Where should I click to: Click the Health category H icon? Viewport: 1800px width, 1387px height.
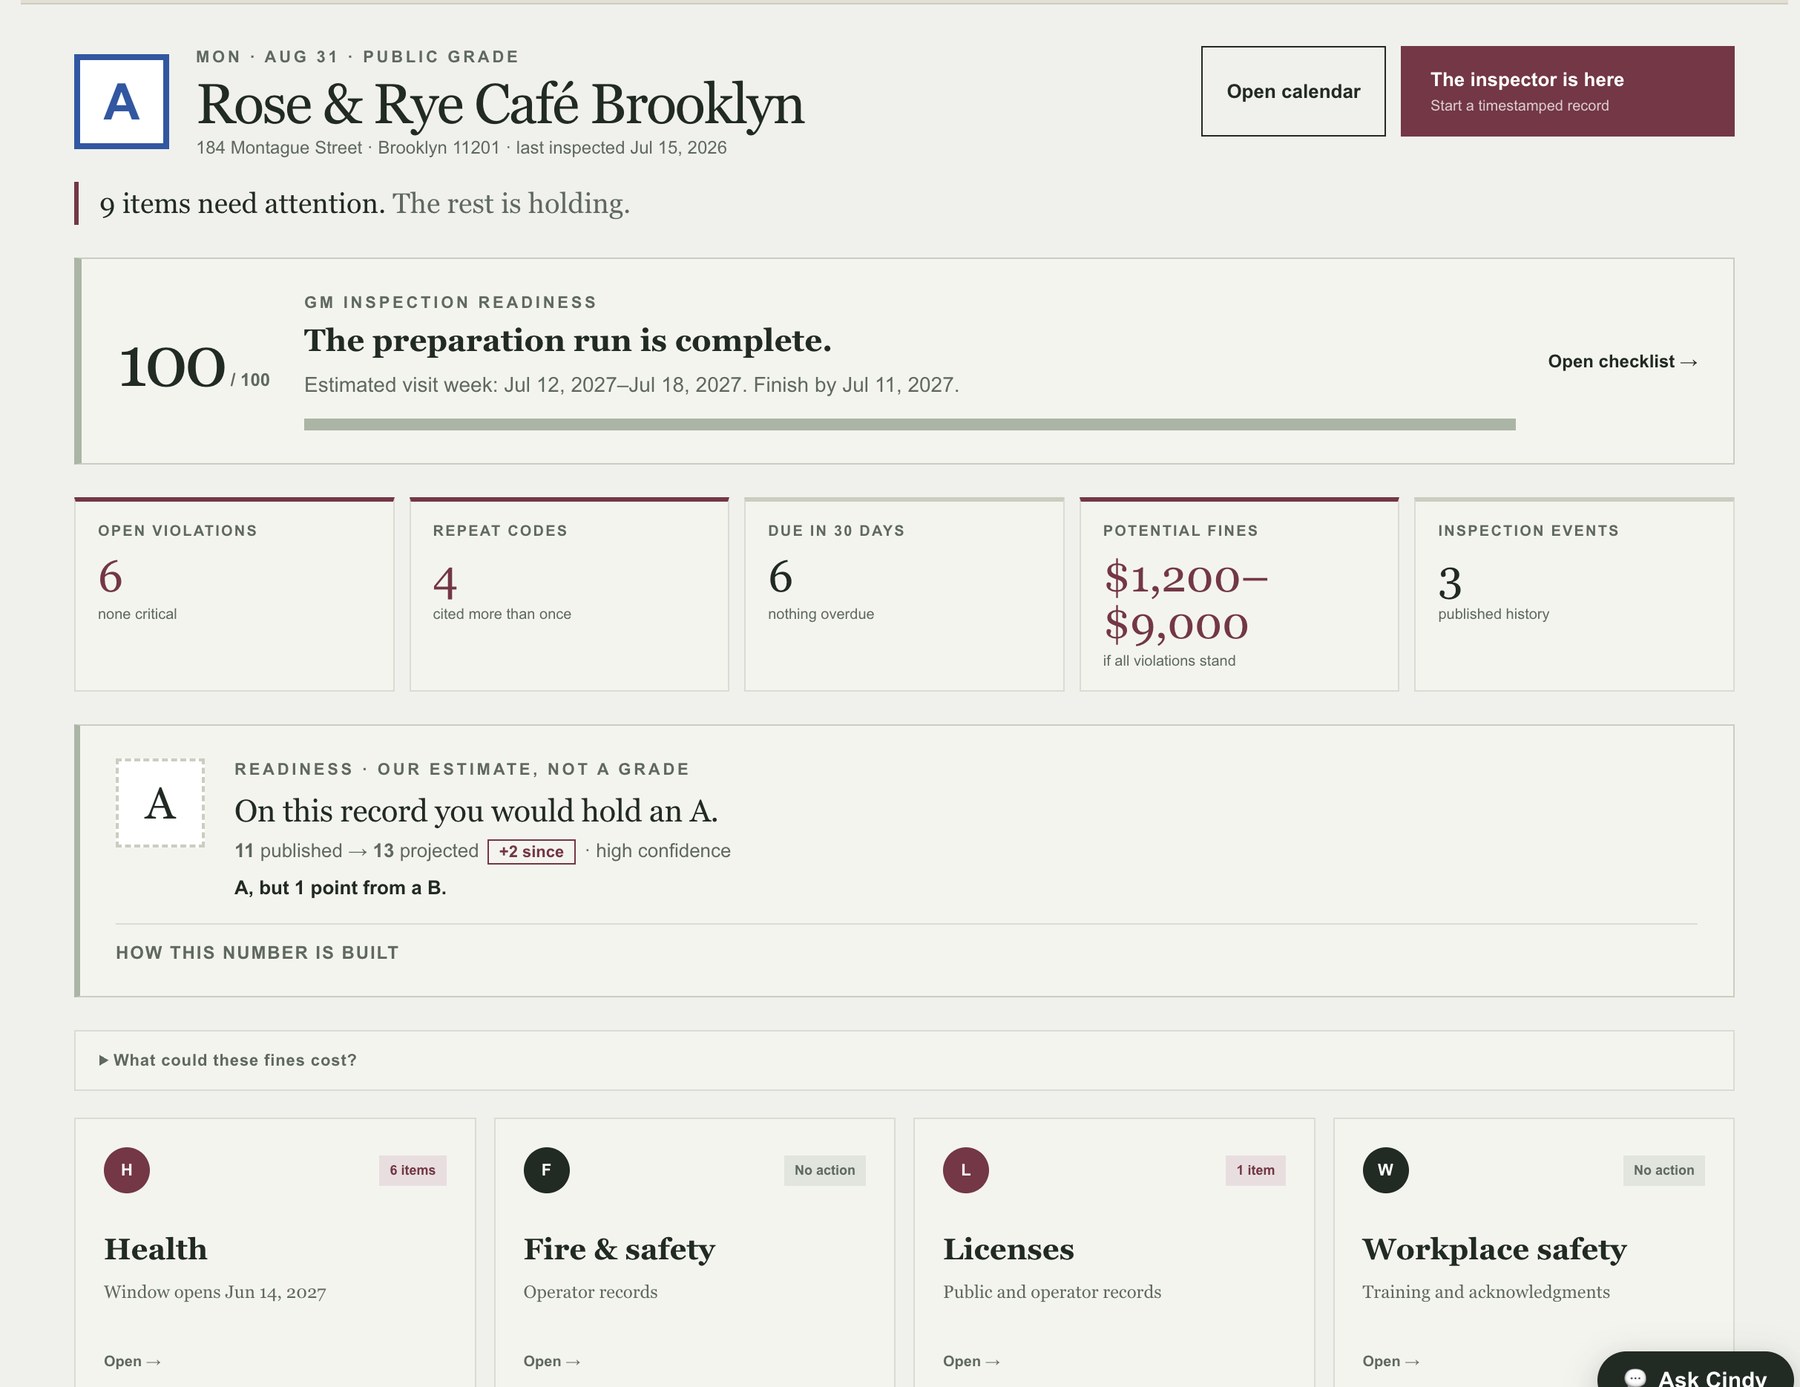pyautogui.click(x=127, y=1170)
